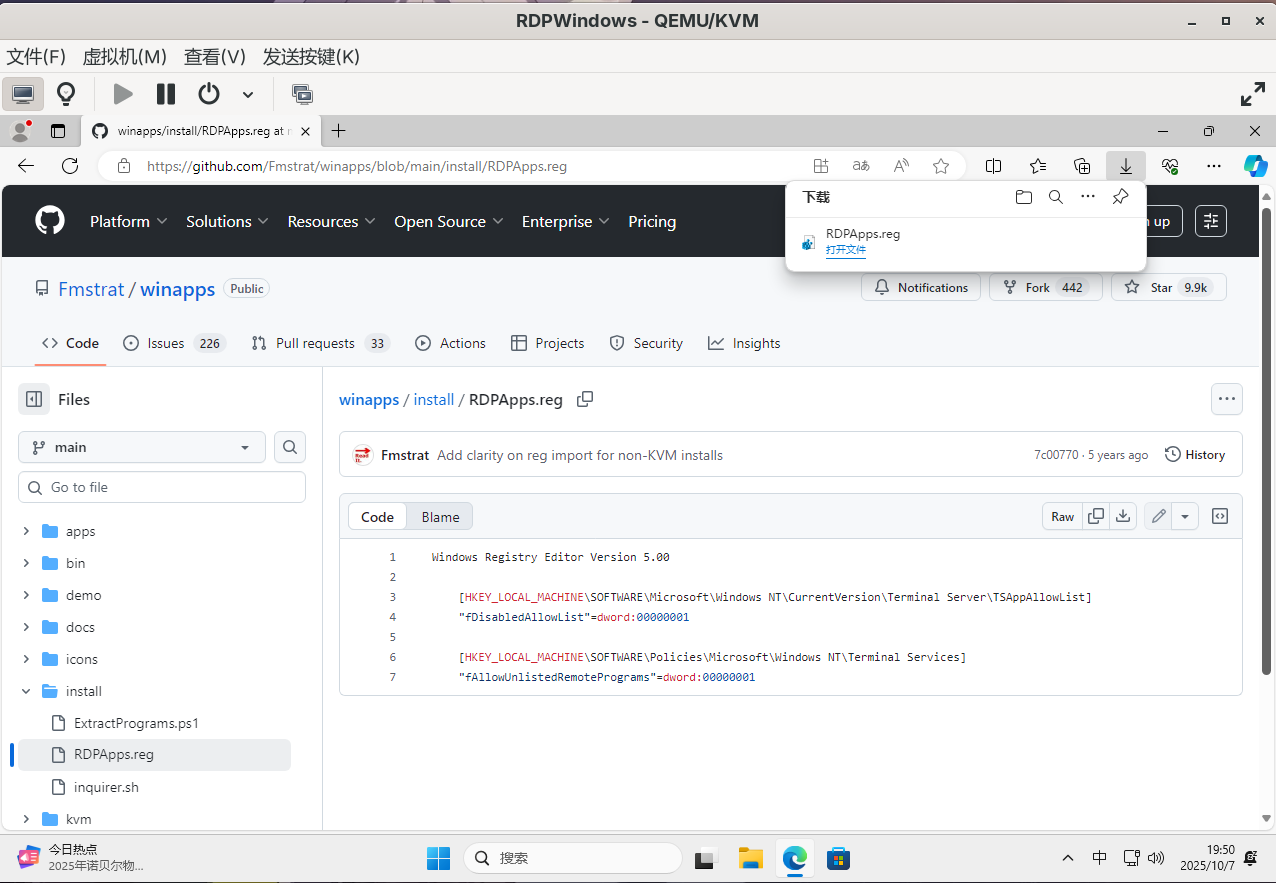Screen dimensions: 1276x883
Task: Click the Raw button
Action: click(1062, 516)
